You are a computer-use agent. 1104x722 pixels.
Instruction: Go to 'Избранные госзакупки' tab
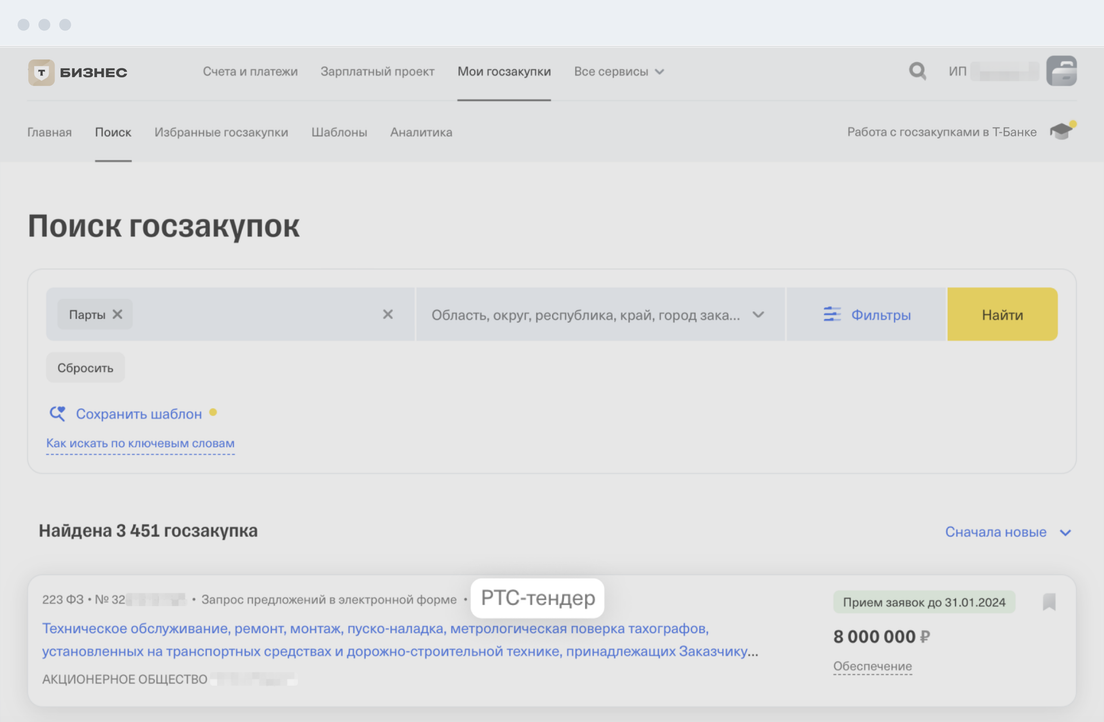click(221, 132)
